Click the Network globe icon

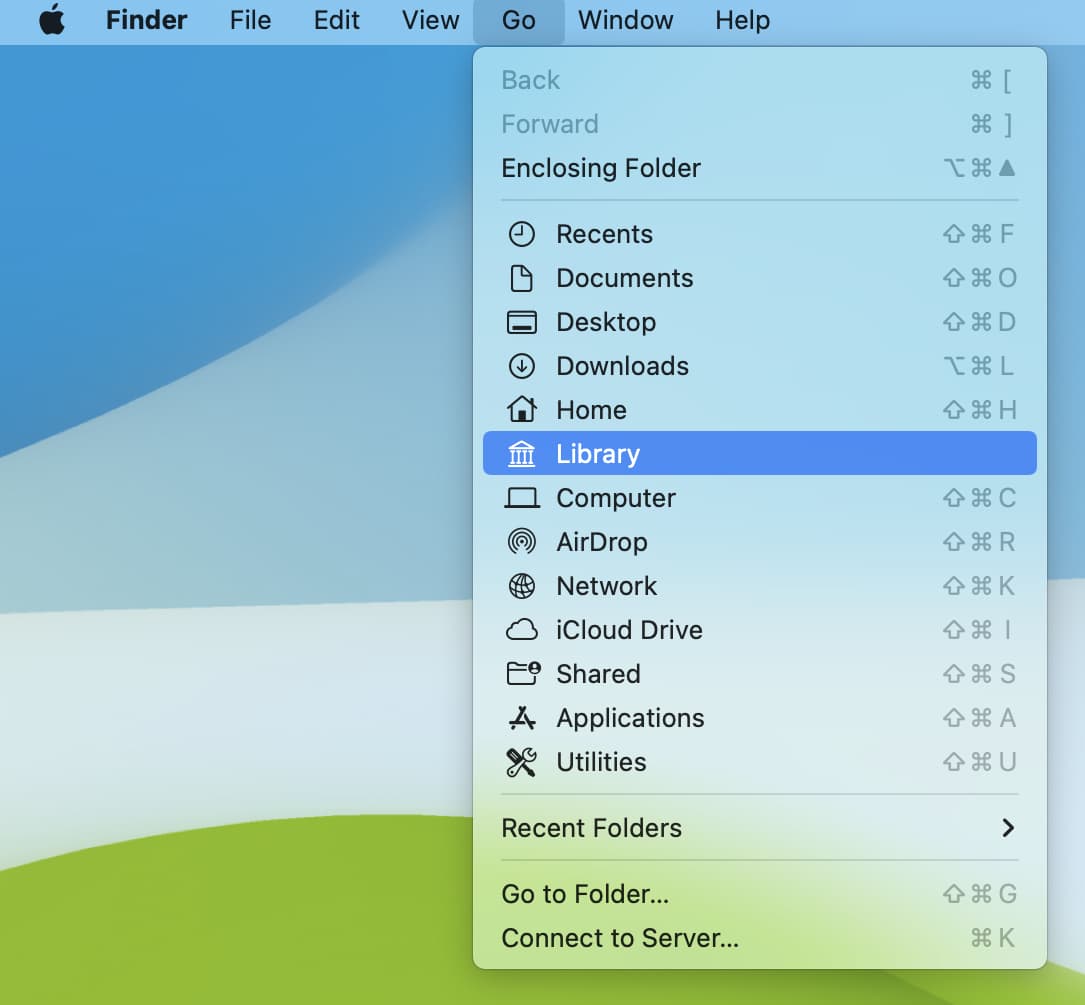pos(521,586)
